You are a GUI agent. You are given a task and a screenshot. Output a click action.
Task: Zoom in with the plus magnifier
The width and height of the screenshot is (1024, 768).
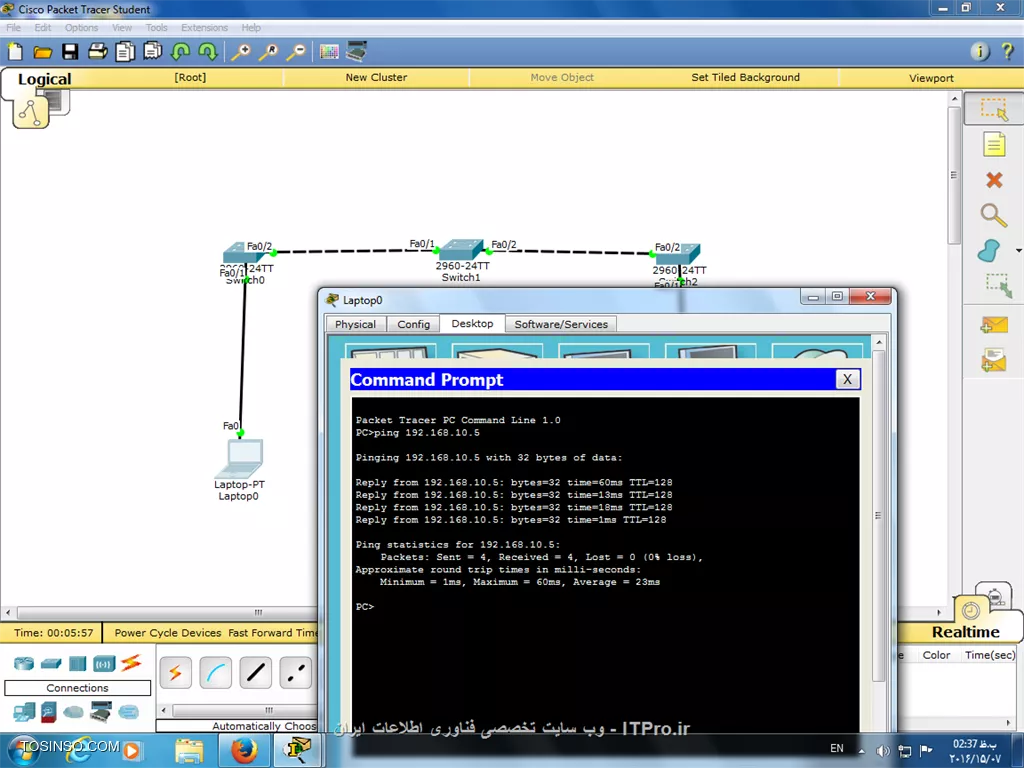tap(241, 52)
